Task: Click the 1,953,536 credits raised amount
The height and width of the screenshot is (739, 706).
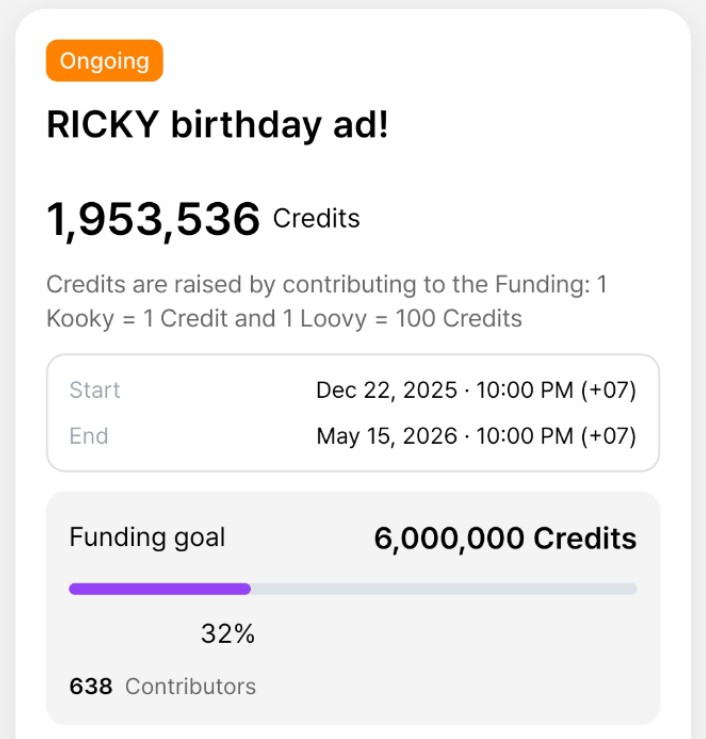Action: tap(153, 220)
